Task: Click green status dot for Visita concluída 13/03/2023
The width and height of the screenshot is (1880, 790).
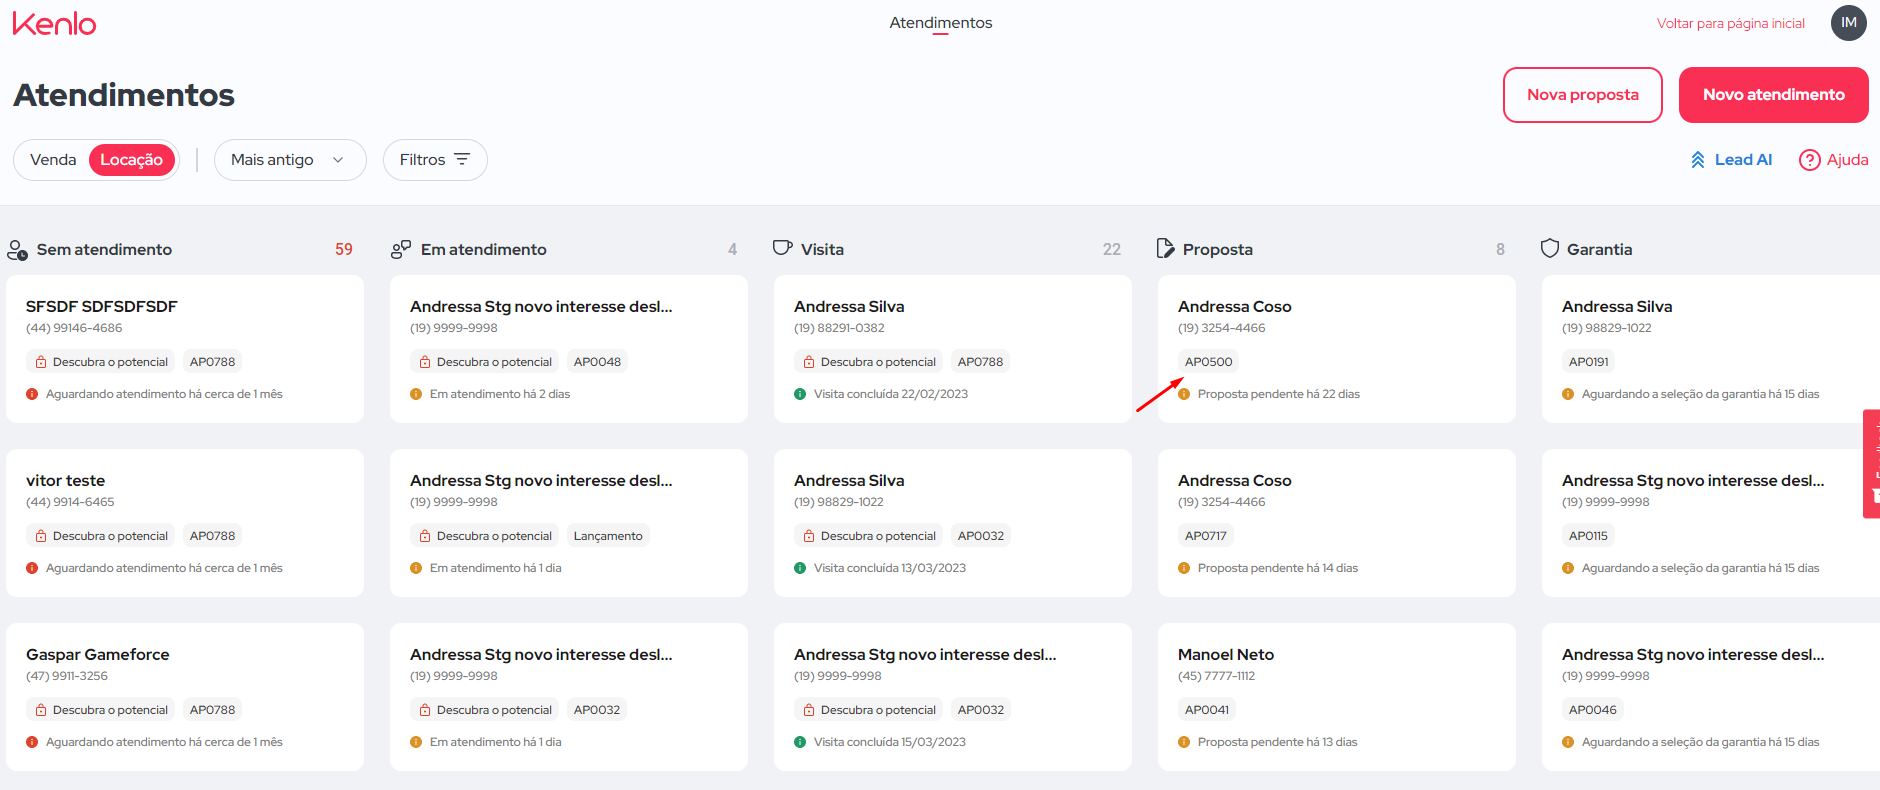Action: (x=800, y=568)
